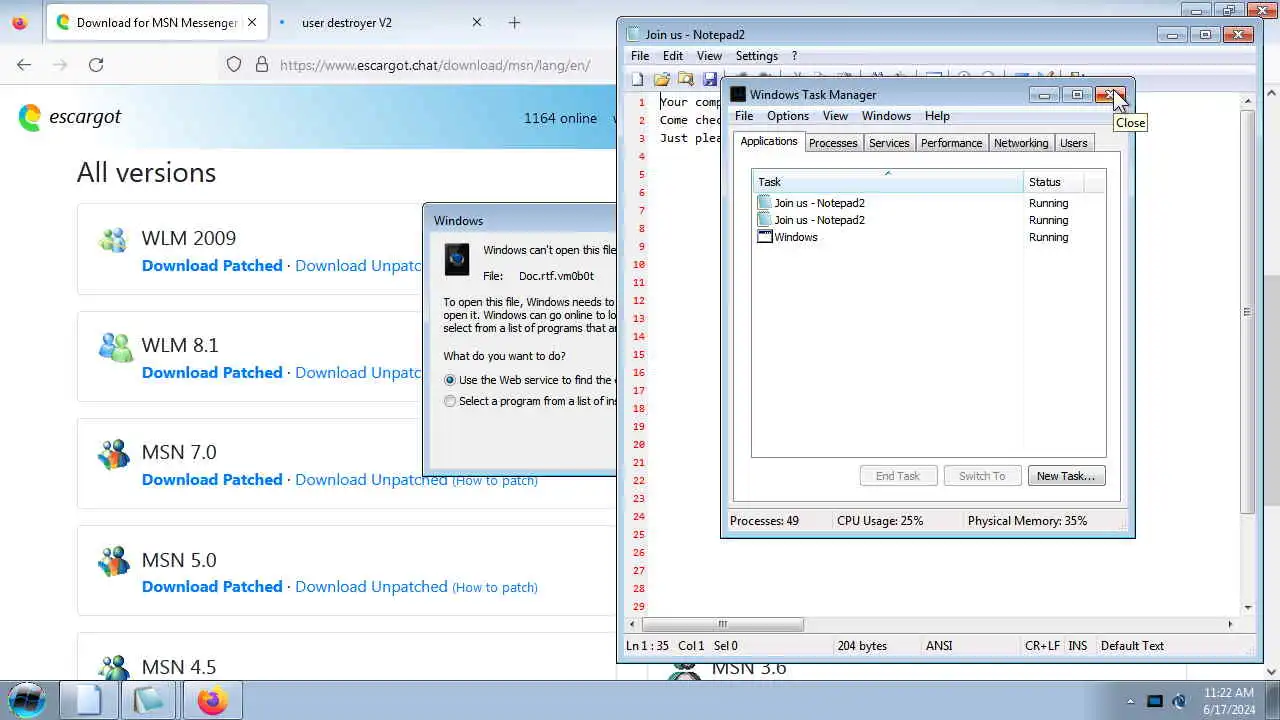1280x720 pixels.
Task: Click the Firefox taskbar icon
Action: pos(211,700)
